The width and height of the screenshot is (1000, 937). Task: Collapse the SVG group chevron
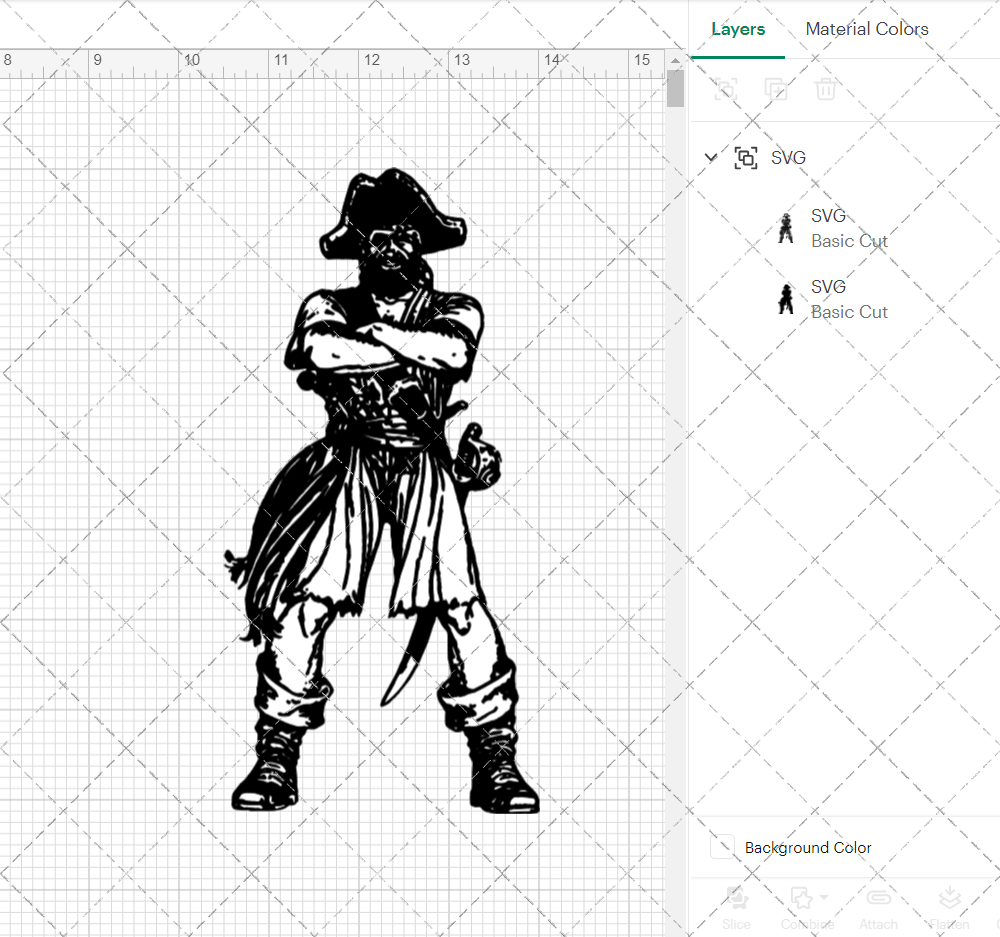710,158
